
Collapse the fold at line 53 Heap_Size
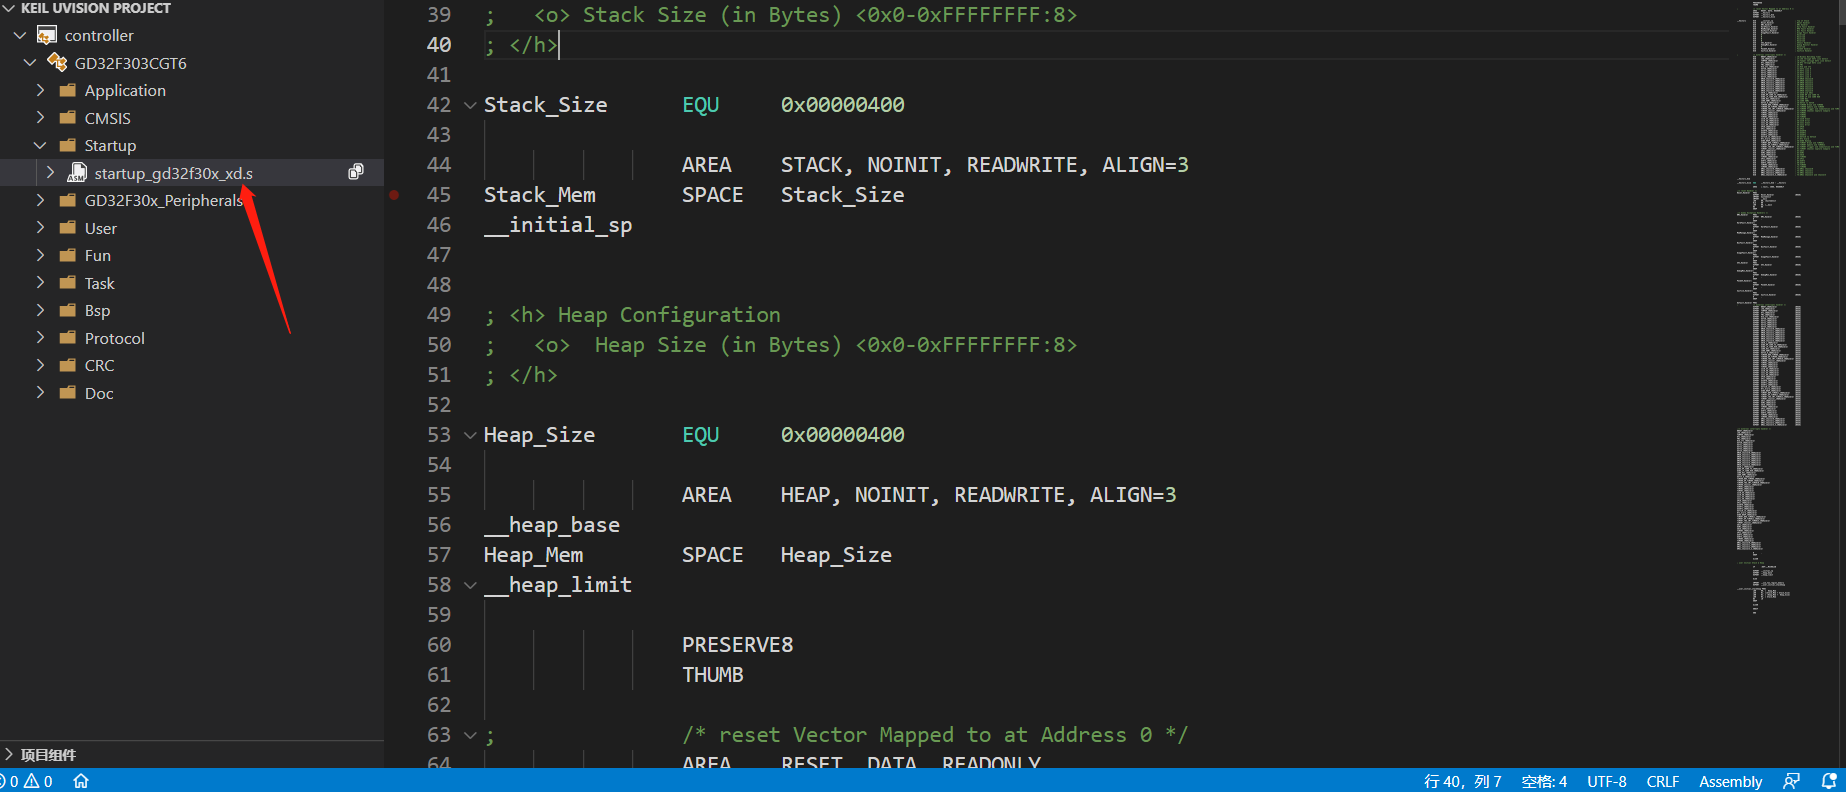coord(470,435)
